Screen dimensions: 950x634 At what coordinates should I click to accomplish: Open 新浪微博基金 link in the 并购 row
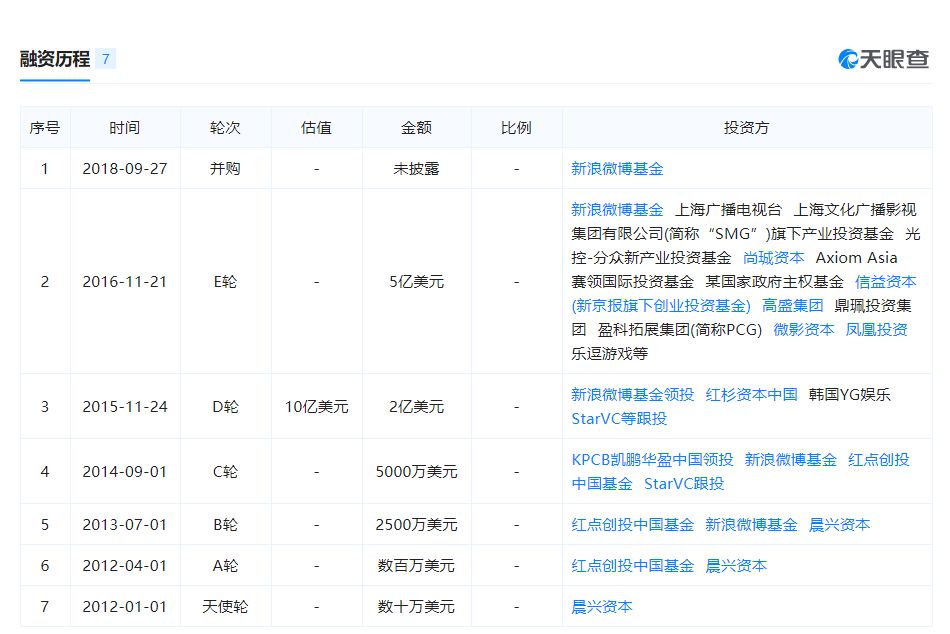point(617,169)
